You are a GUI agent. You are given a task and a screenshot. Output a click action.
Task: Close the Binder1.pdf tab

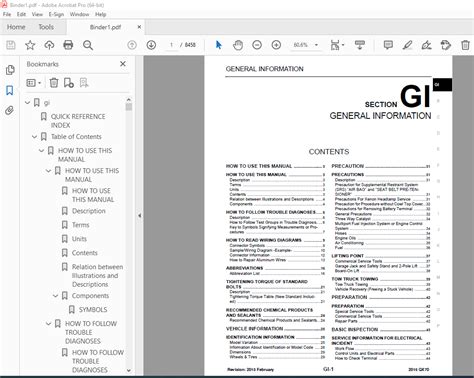point(139,27)
